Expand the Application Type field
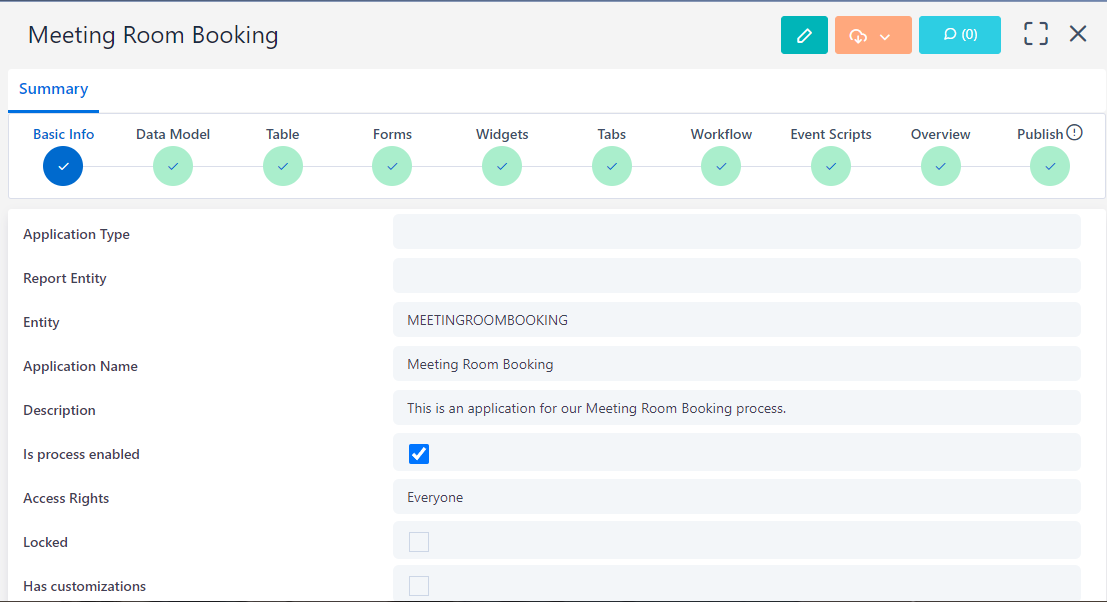Screen dimensions: 1107x602 pos(736,232)
